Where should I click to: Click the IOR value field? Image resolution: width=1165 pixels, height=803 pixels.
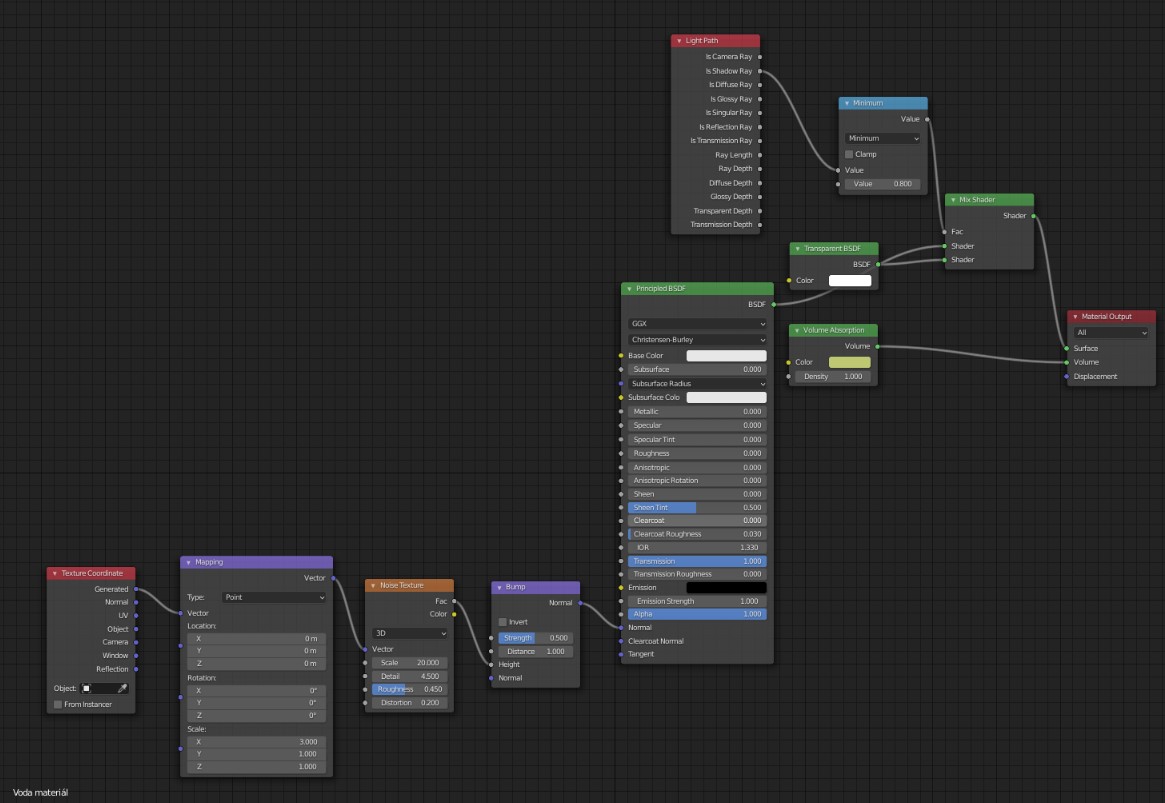click(697, 547)
